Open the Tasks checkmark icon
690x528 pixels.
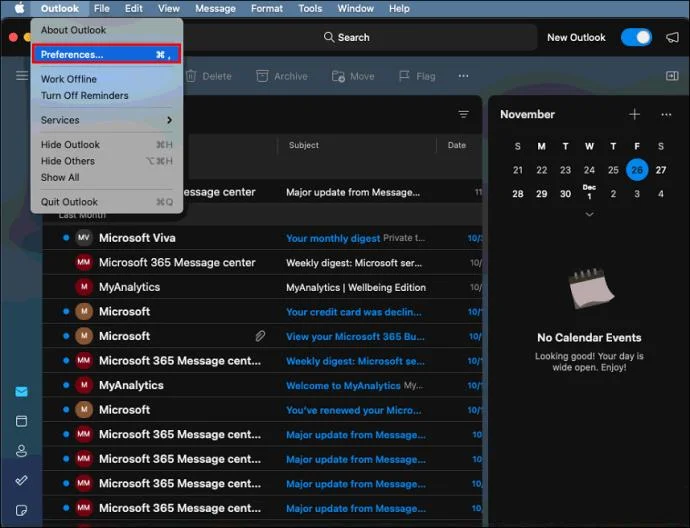pos(21,480)
